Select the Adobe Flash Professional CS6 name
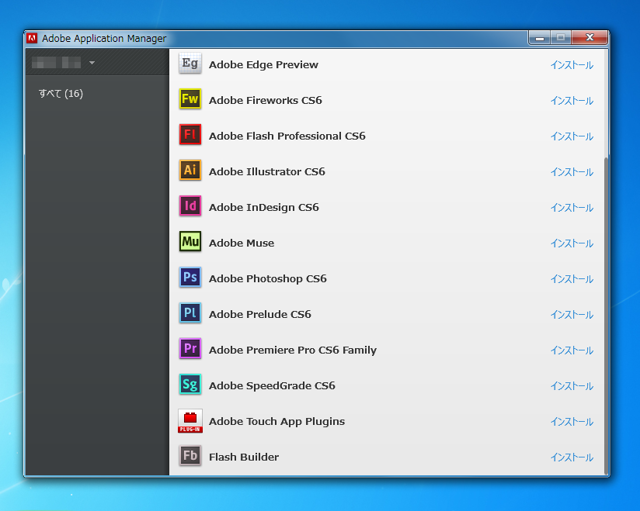Screen dimensions: 640x511 coord(287,136)
